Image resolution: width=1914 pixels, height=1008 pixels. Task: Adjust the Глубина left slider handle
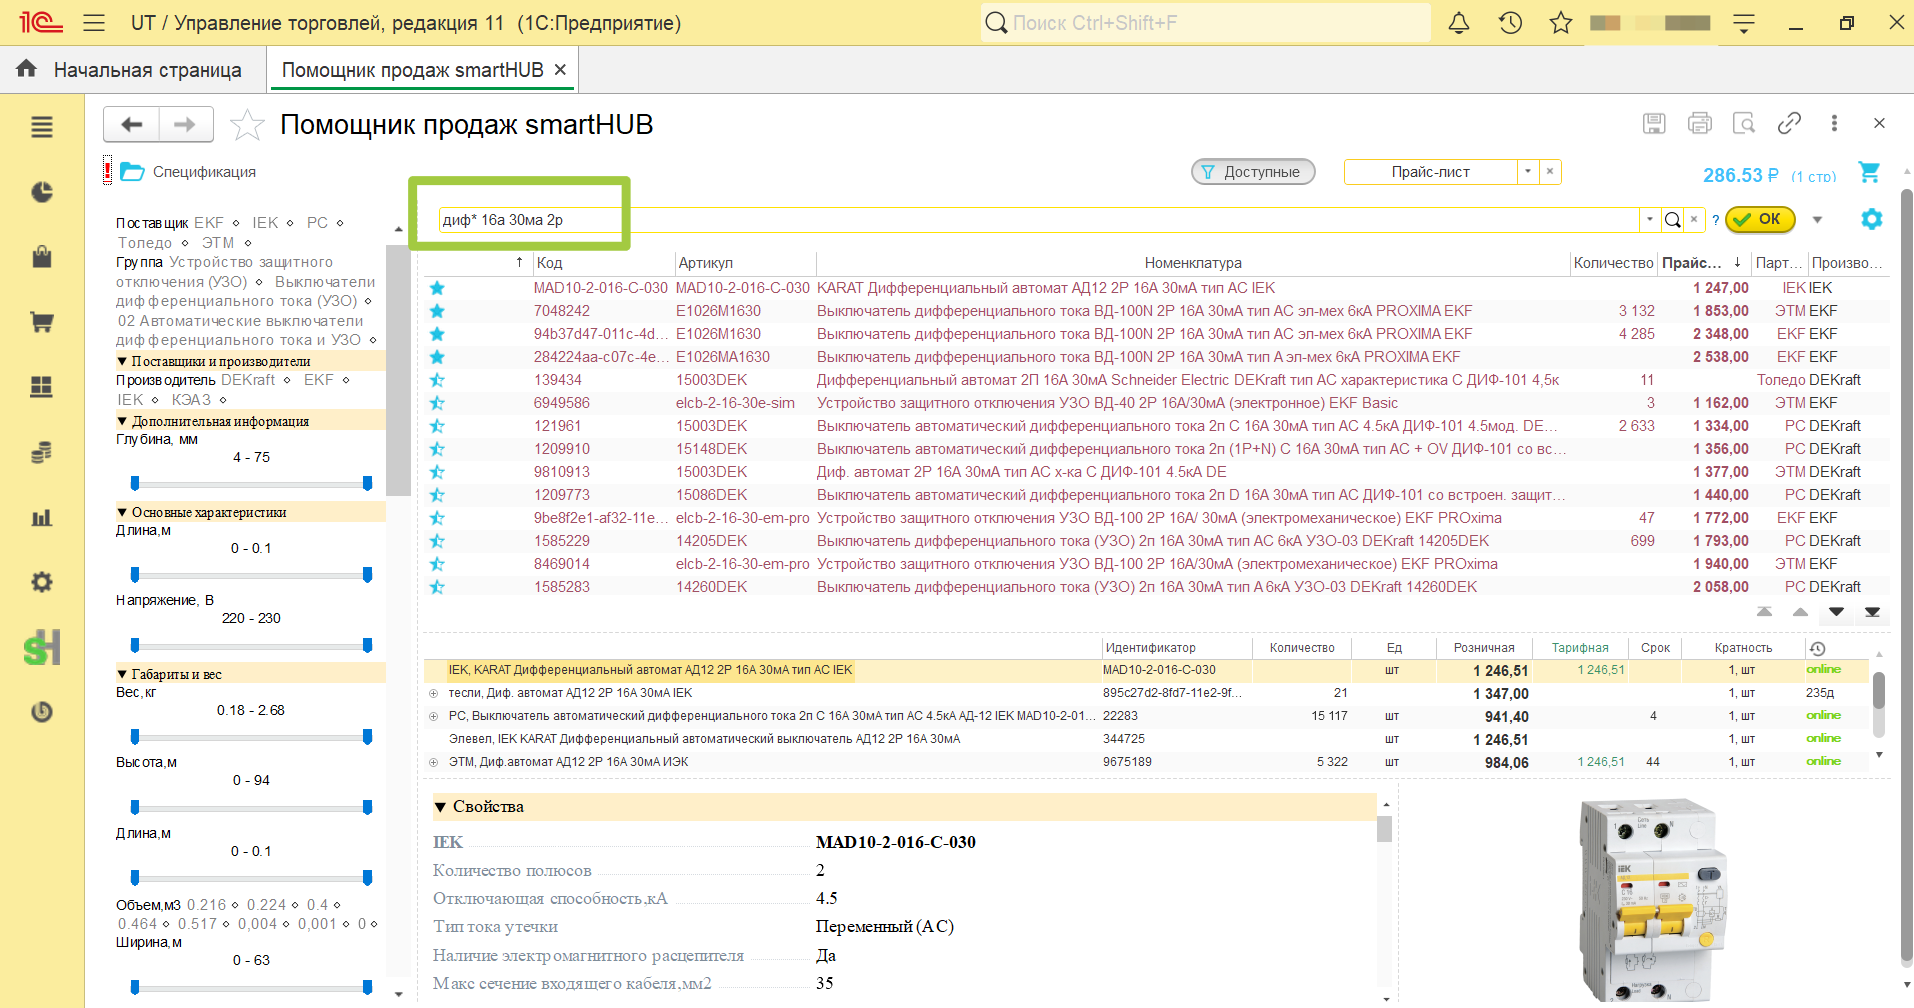[x=135, y=484]
